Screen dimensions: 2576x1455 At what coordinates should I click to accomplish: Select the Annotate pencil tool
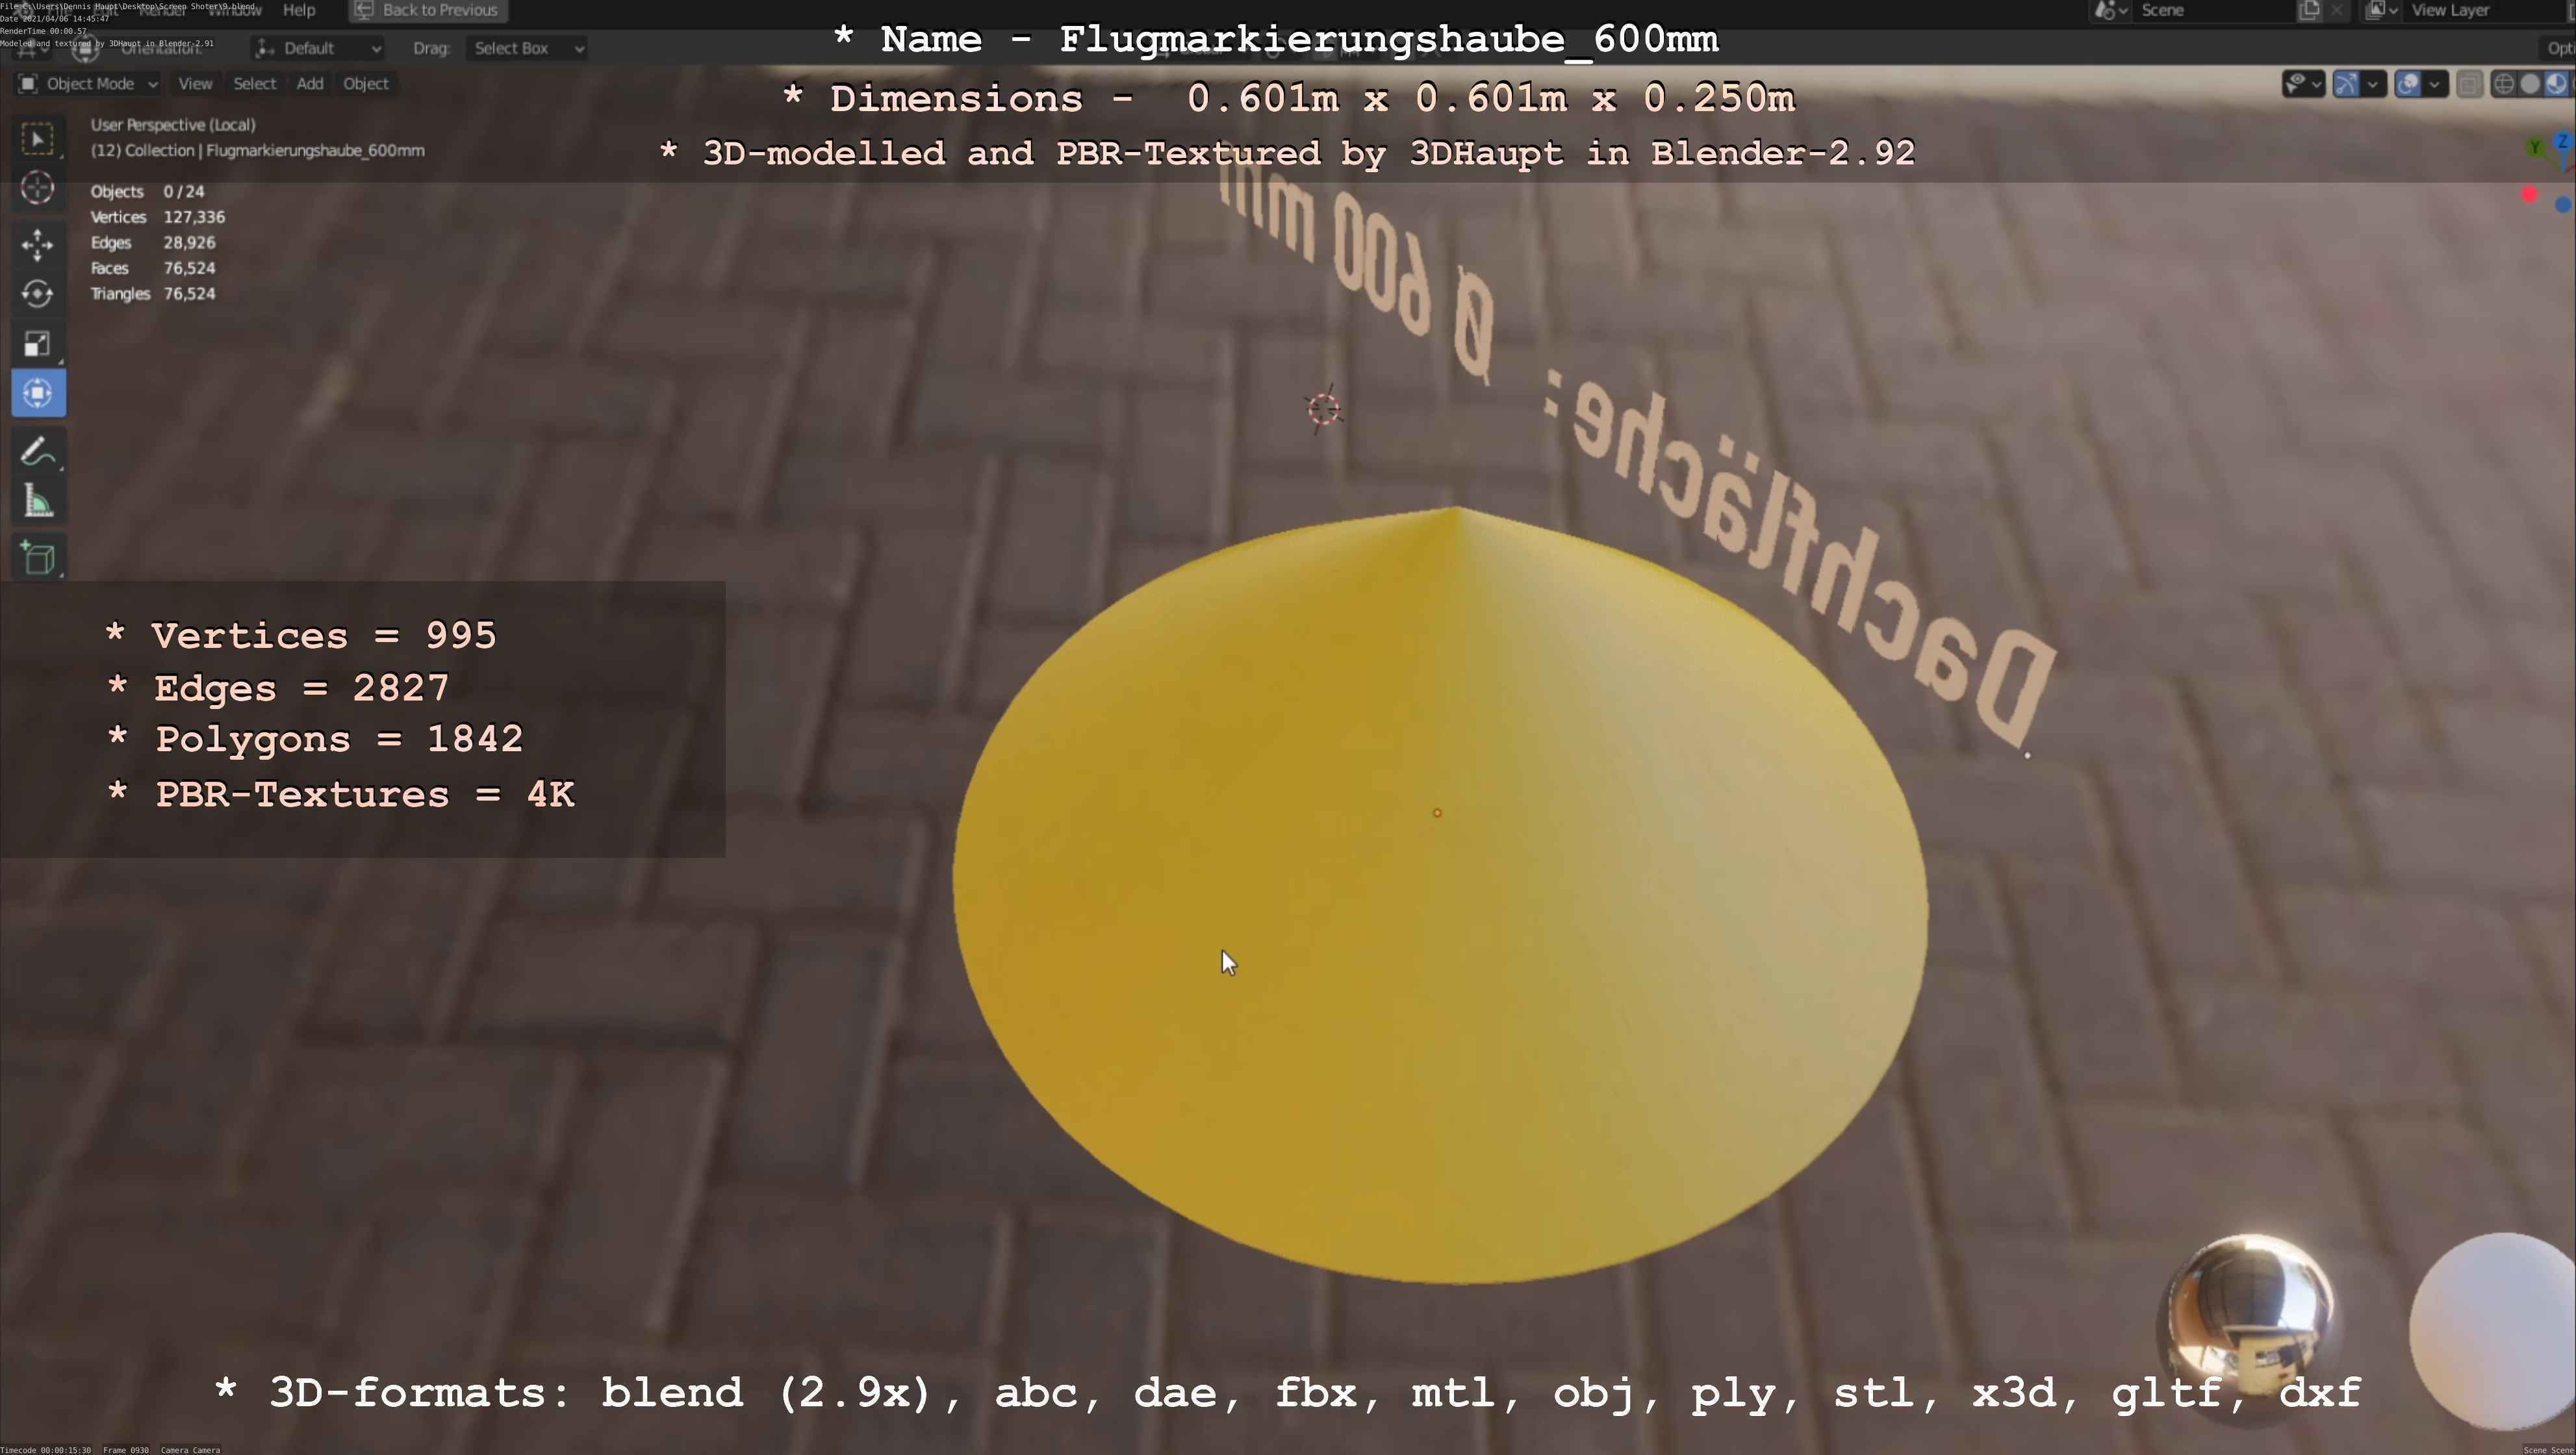38,452
